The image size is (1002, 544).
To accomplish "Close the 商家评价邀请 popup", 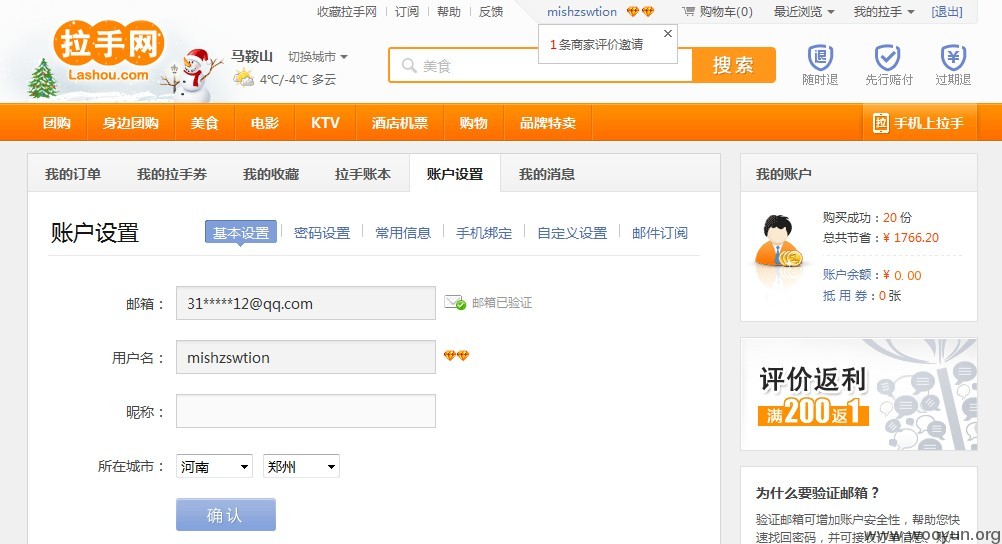I will pyautogui.click(x=668, y=33).
